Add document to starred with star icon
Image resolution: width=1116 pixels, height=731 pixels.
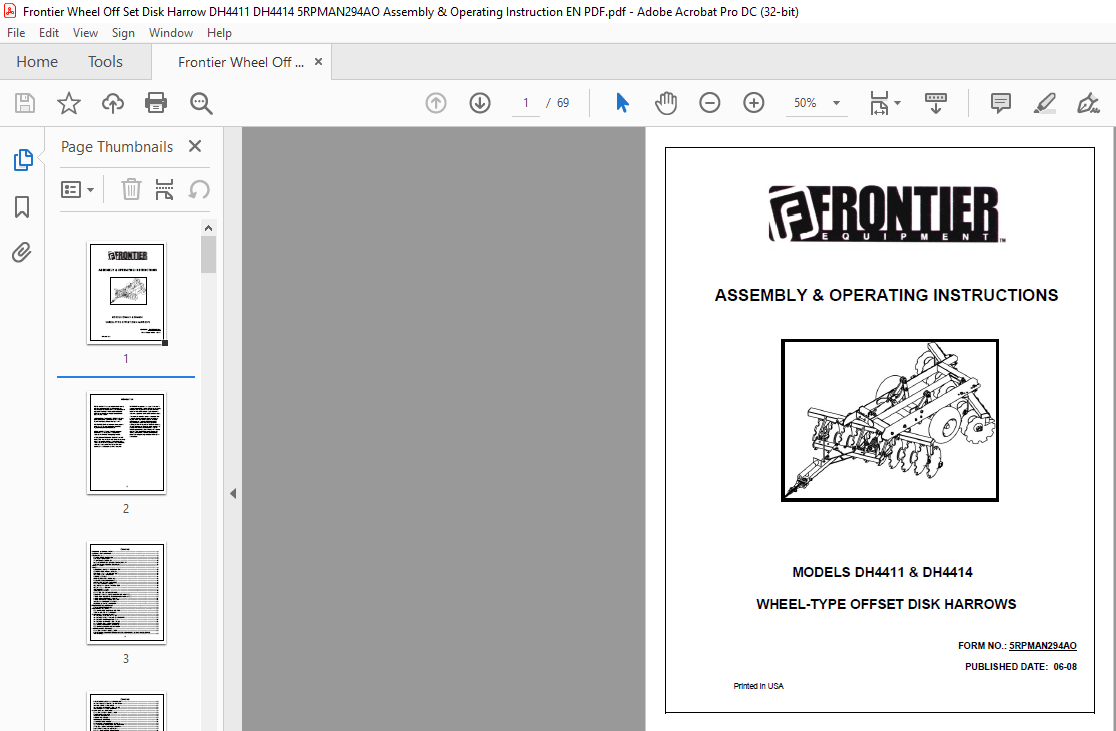[x=69, y=103]
